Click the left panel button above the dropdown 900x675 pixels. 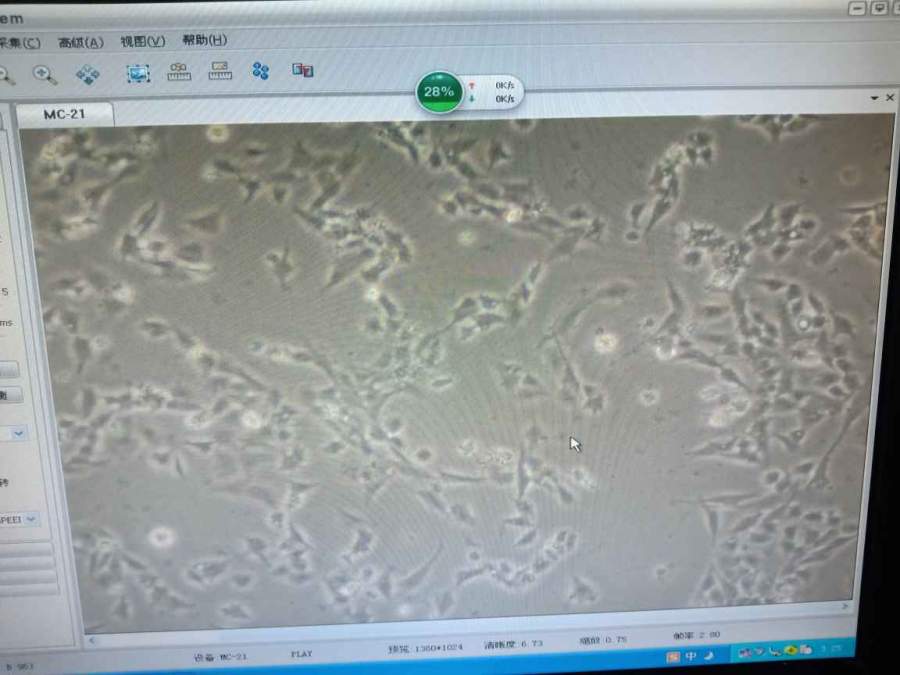click(10, 395)
